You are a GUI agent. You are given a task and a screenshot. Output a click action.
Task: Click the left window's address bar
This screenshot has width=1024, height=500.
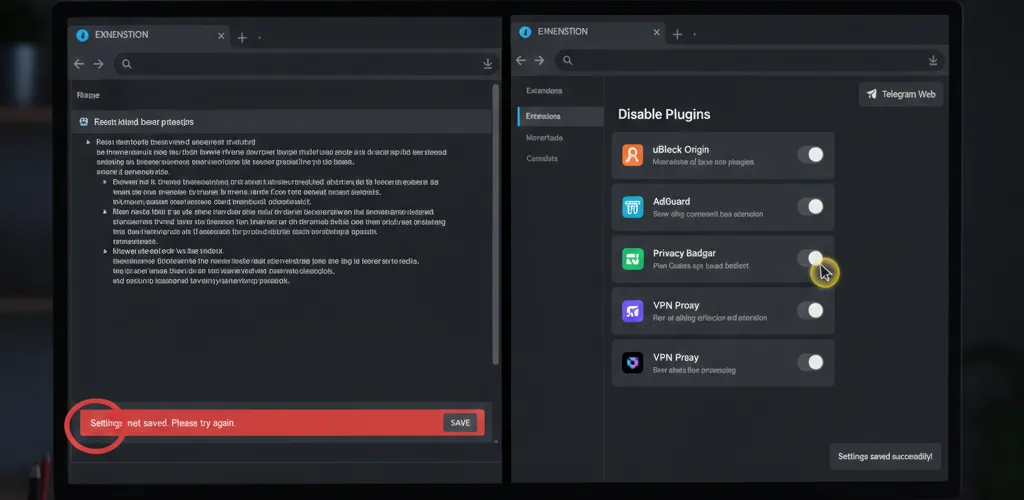tap(306, 64)
